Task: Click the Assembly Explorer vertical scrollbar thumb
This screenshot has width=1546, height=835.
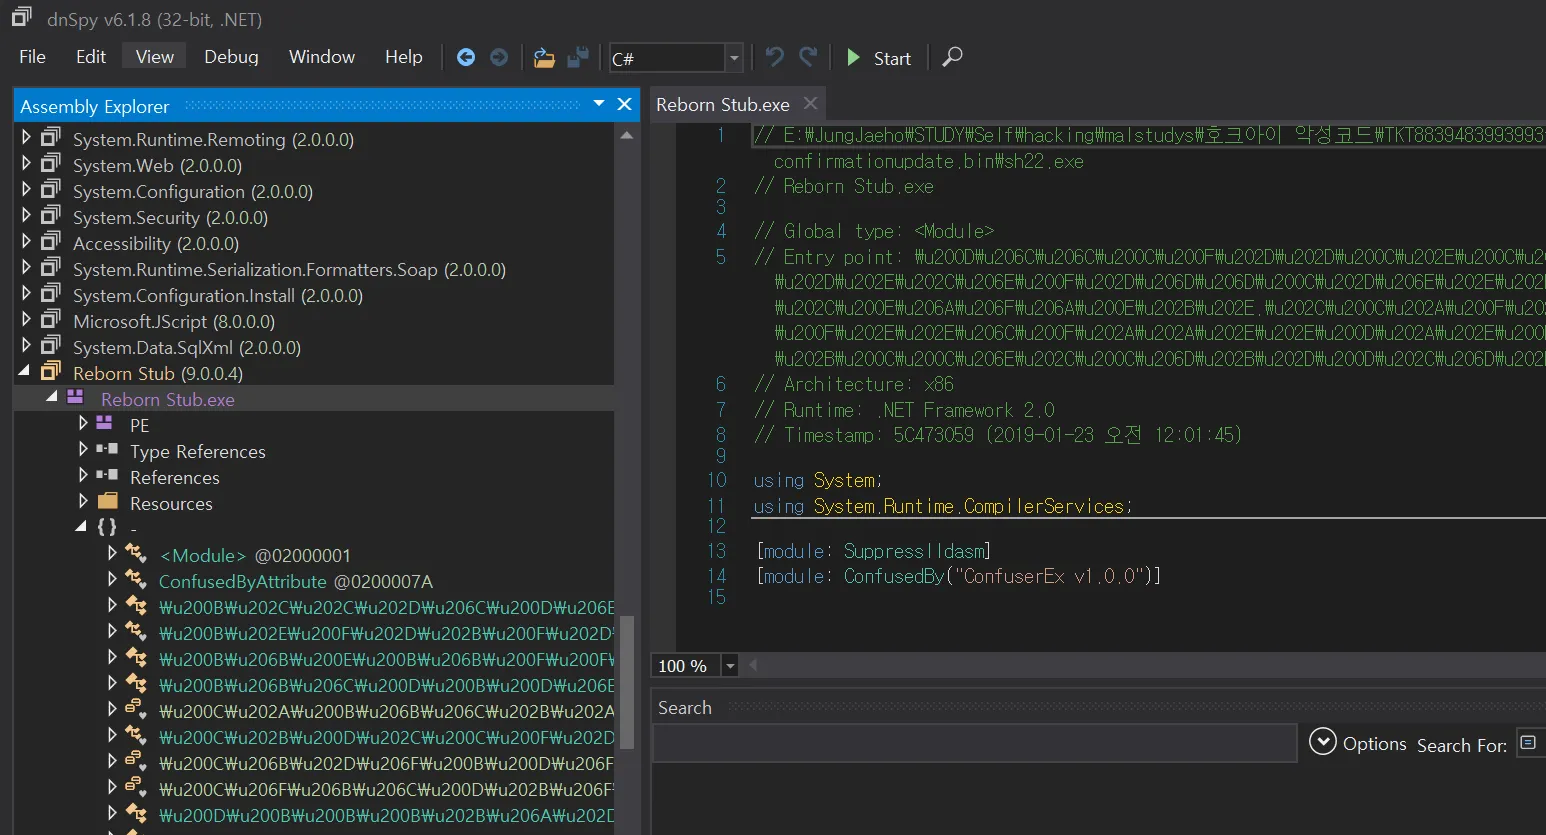Action: (x=627, y=680)
